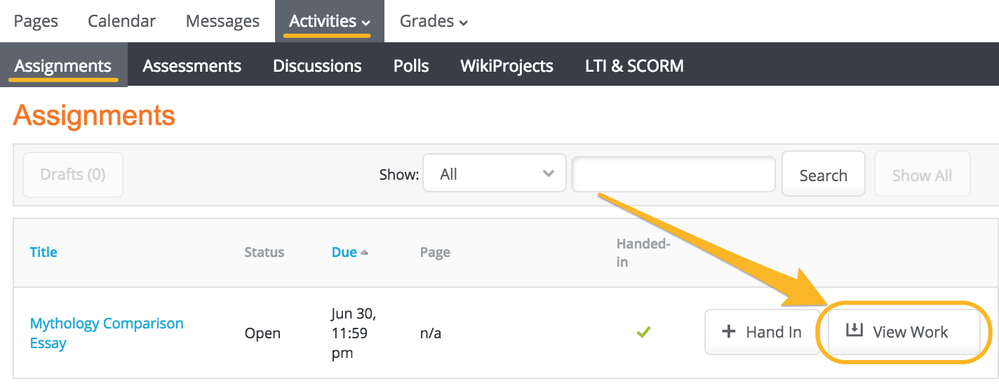The width and height of the screenshot is (999, 389).
Task: Expand the Grades menu chevron
Action: click(464, 23)
